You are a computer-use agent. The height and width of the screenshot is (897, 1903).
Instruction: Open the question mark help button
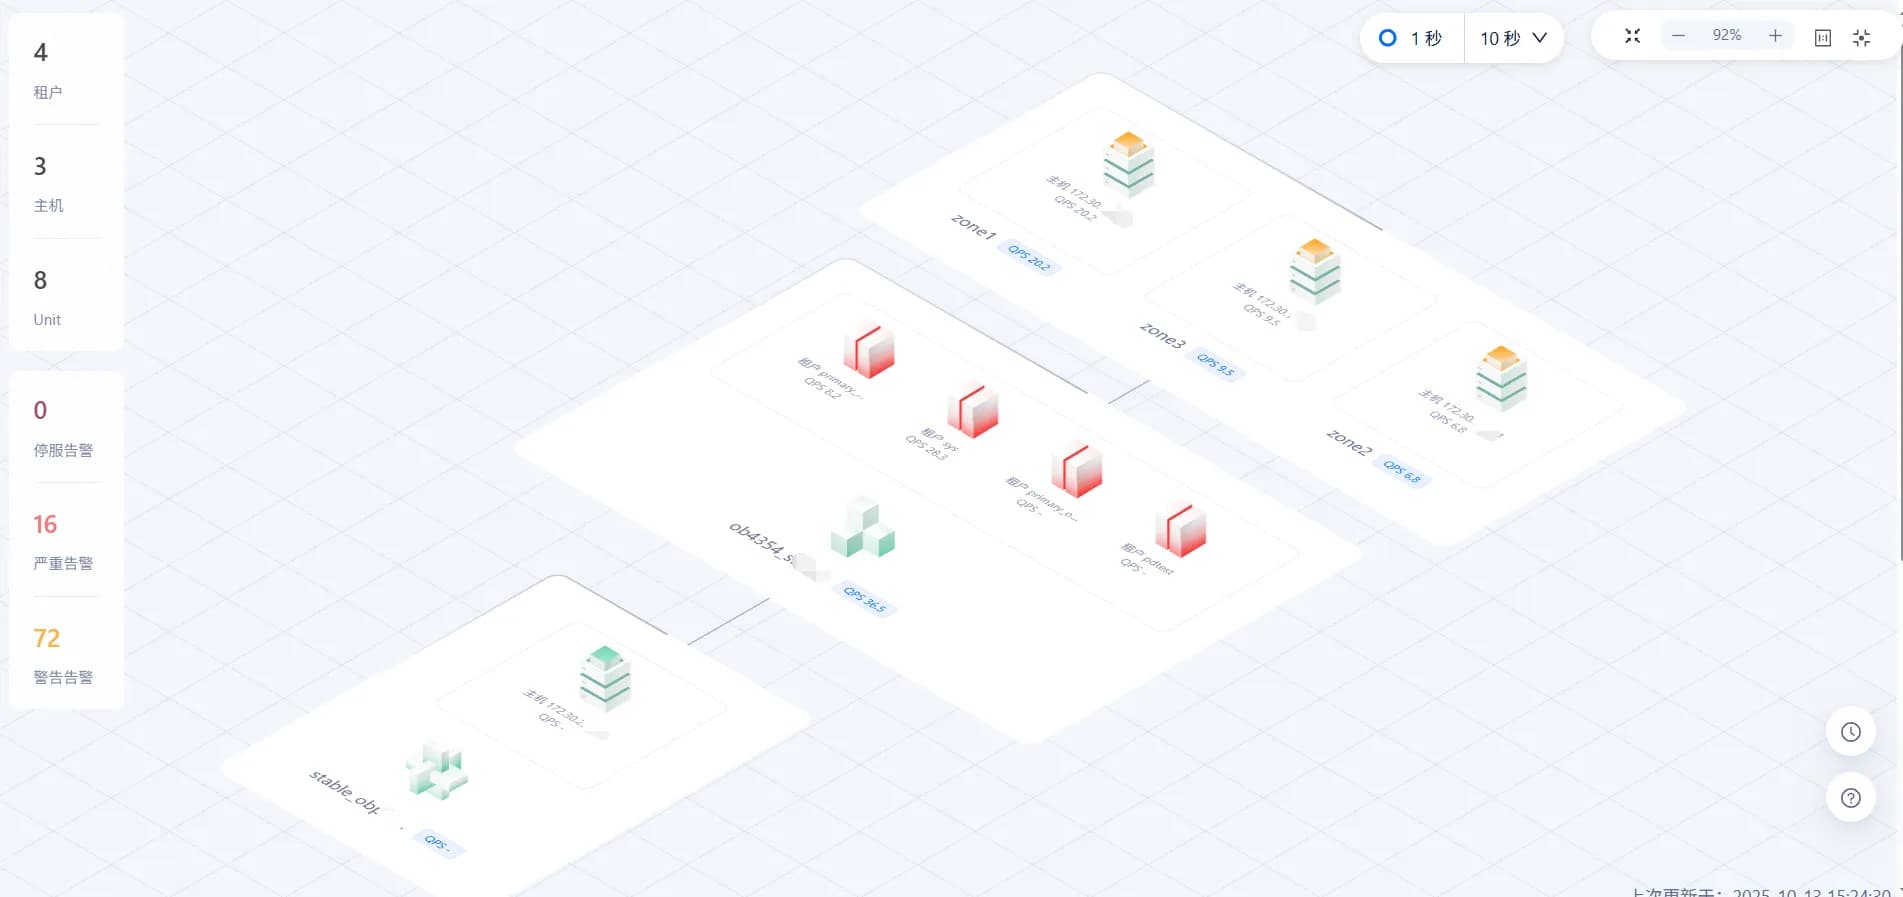1850,798
